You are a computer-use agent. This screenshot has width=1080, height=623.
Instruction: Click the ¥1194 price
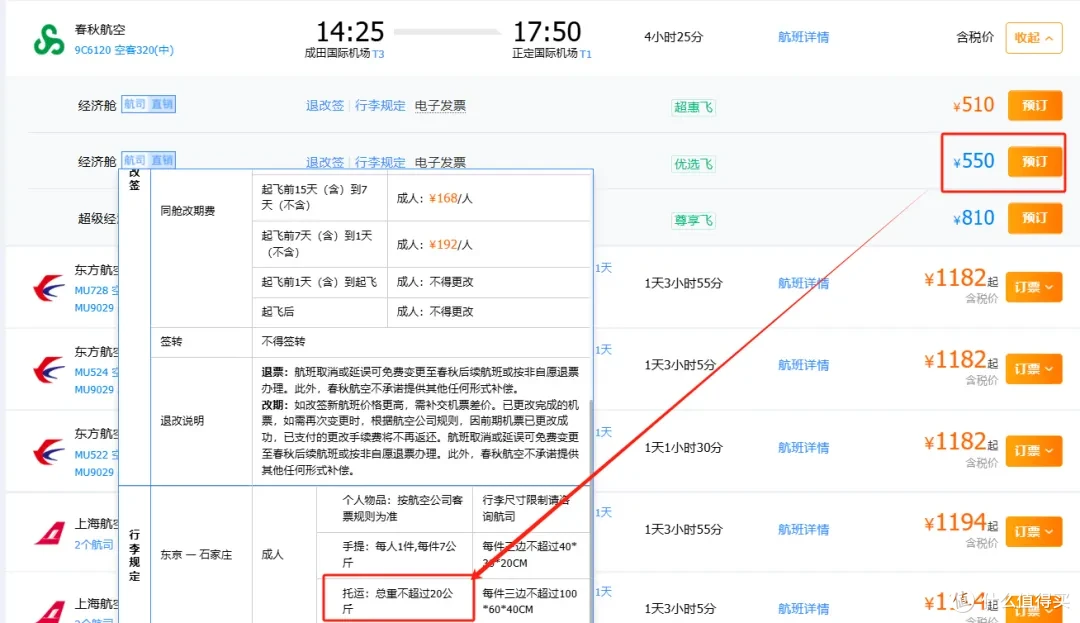(x=957, y=523)
